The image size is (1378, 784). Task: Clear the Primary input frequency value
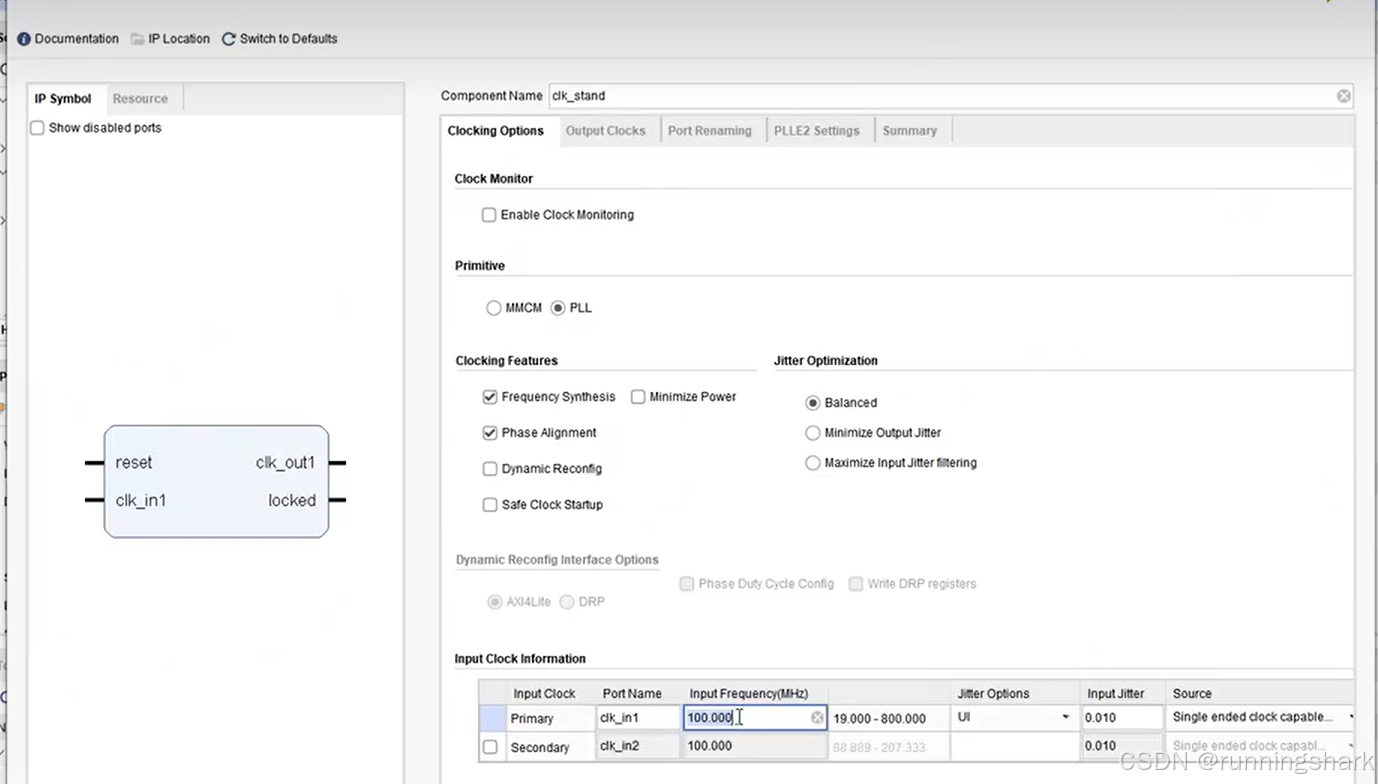[x=817, y=718]
